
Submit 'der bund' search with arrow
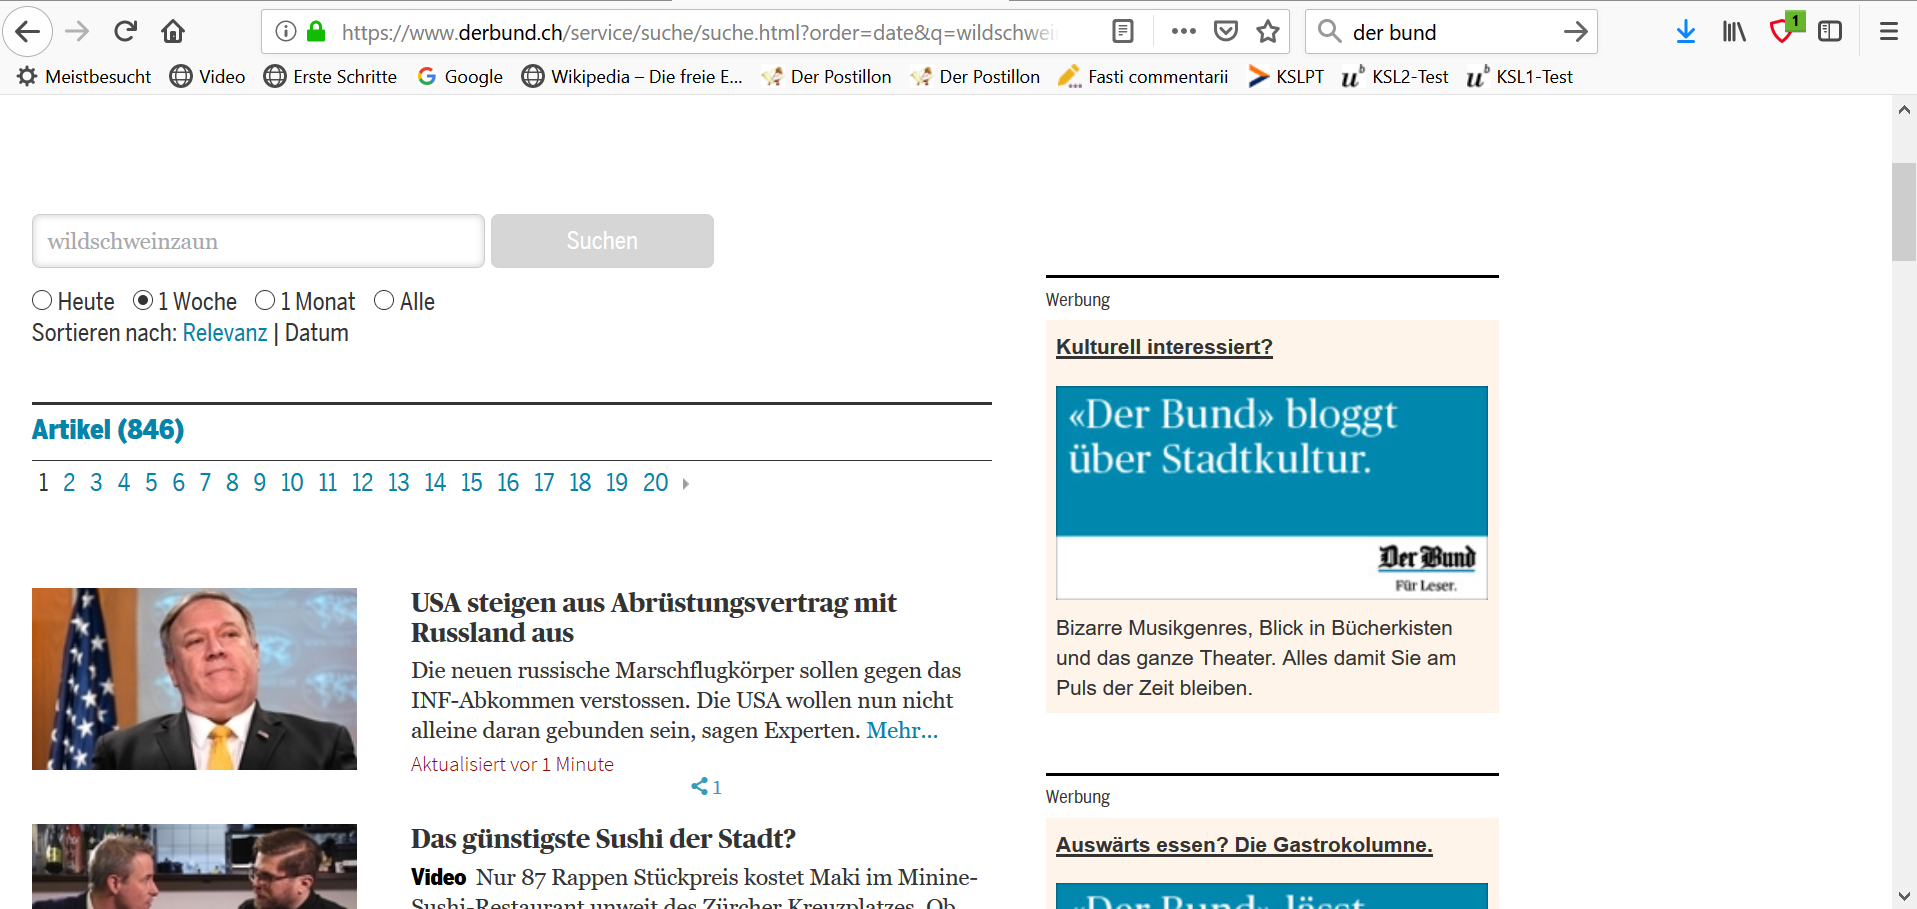[x=1575, y=32]
